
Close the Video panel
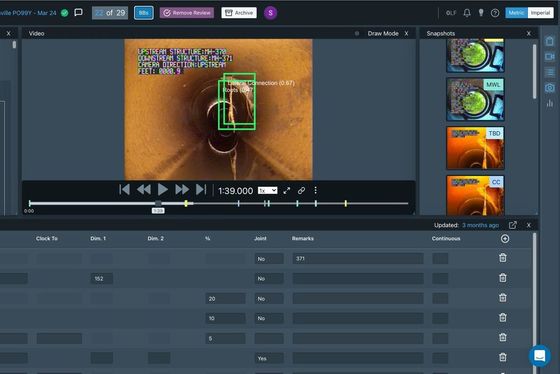coord(406,33)
